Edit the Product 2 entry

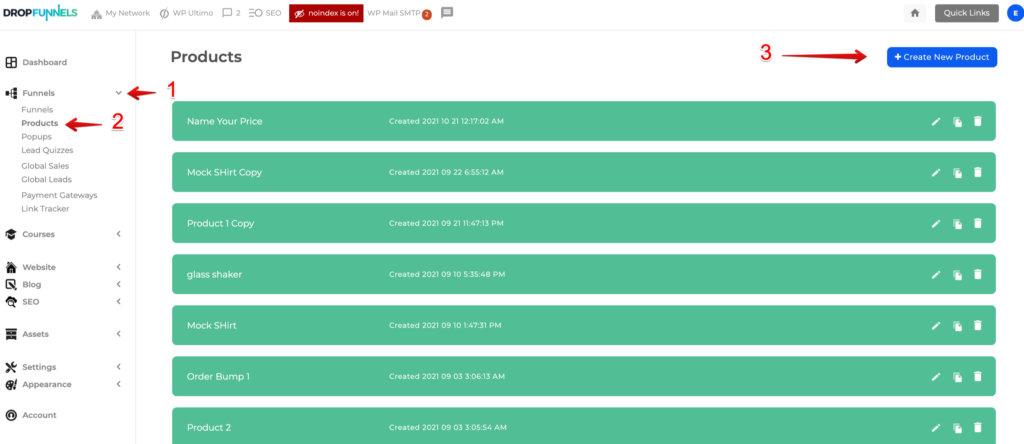(x=936, y=427)
